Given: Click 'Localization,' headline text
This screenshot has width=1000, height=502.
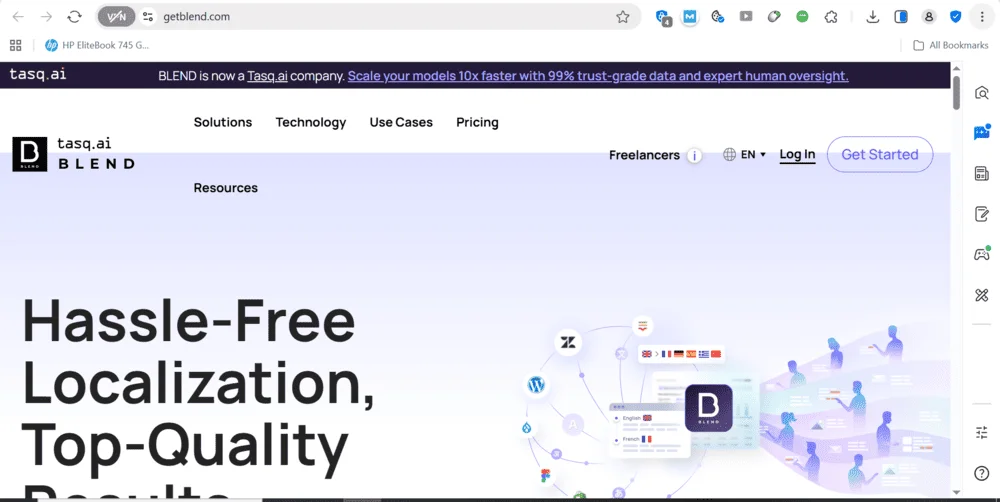Looking at the screenshot, I should tap(198, 384).
